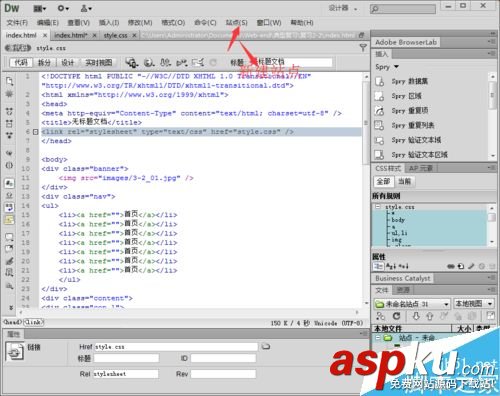Open the Local view dropdown
The width and height of the screenshot is (500, 396).
pos(474,304)
